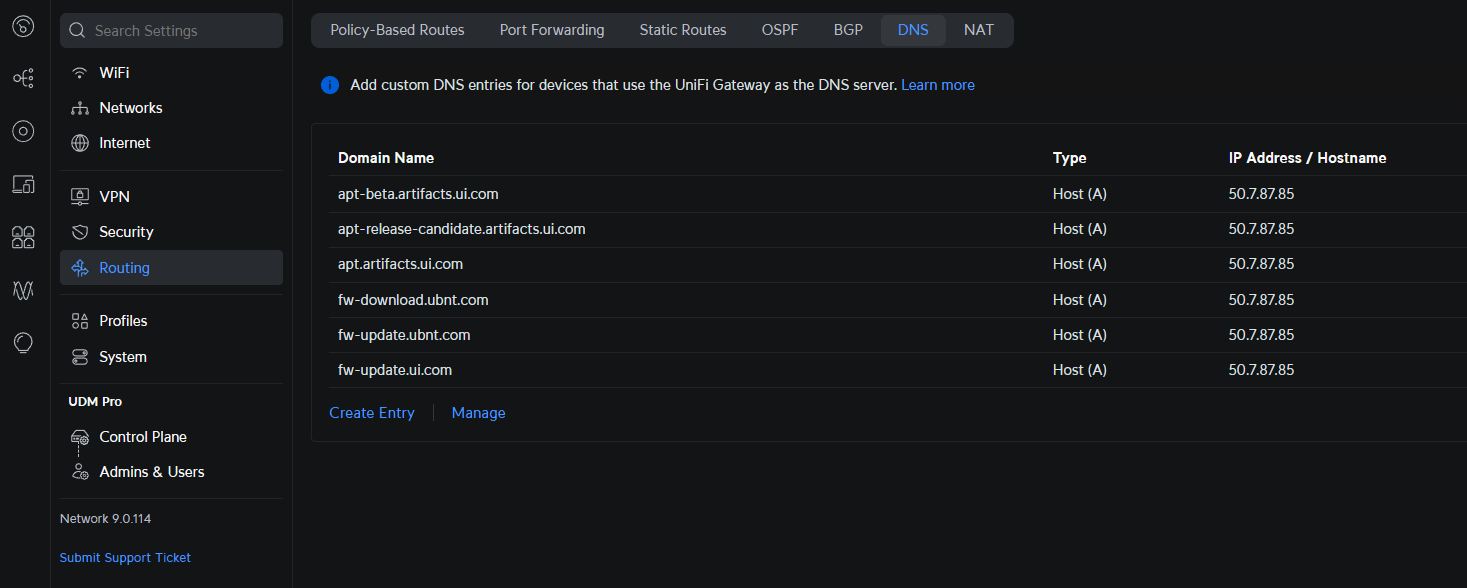Select the apt-beta.artifacts.ui.com domain entry

418,194
